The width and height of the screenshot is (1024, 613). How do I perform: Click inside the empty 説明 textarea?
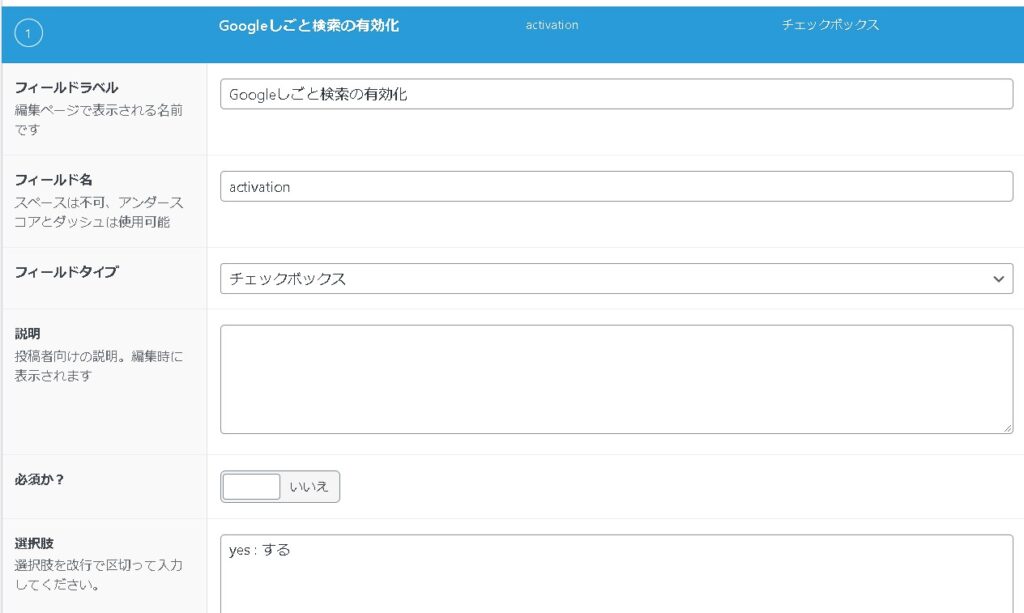pyautogui.click(x=616, y=379)
